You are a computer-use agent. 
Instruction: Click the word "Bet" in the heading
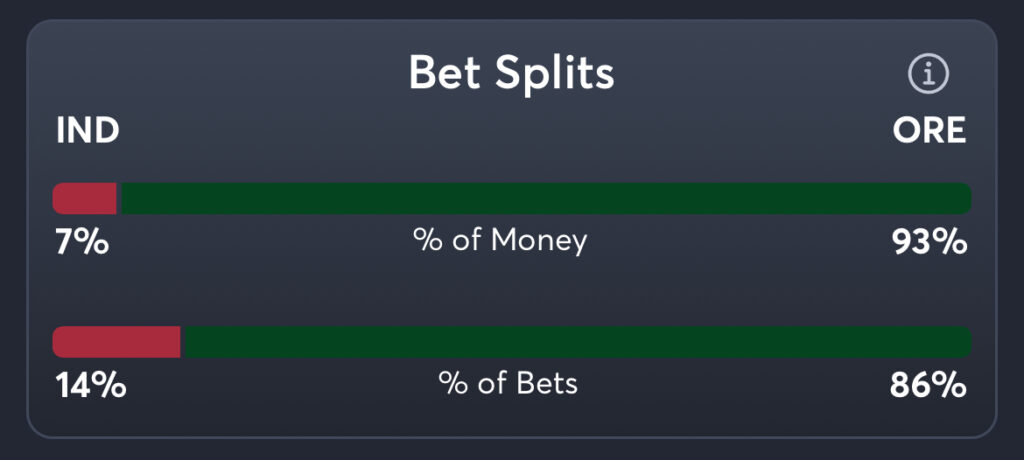(445, 73)
